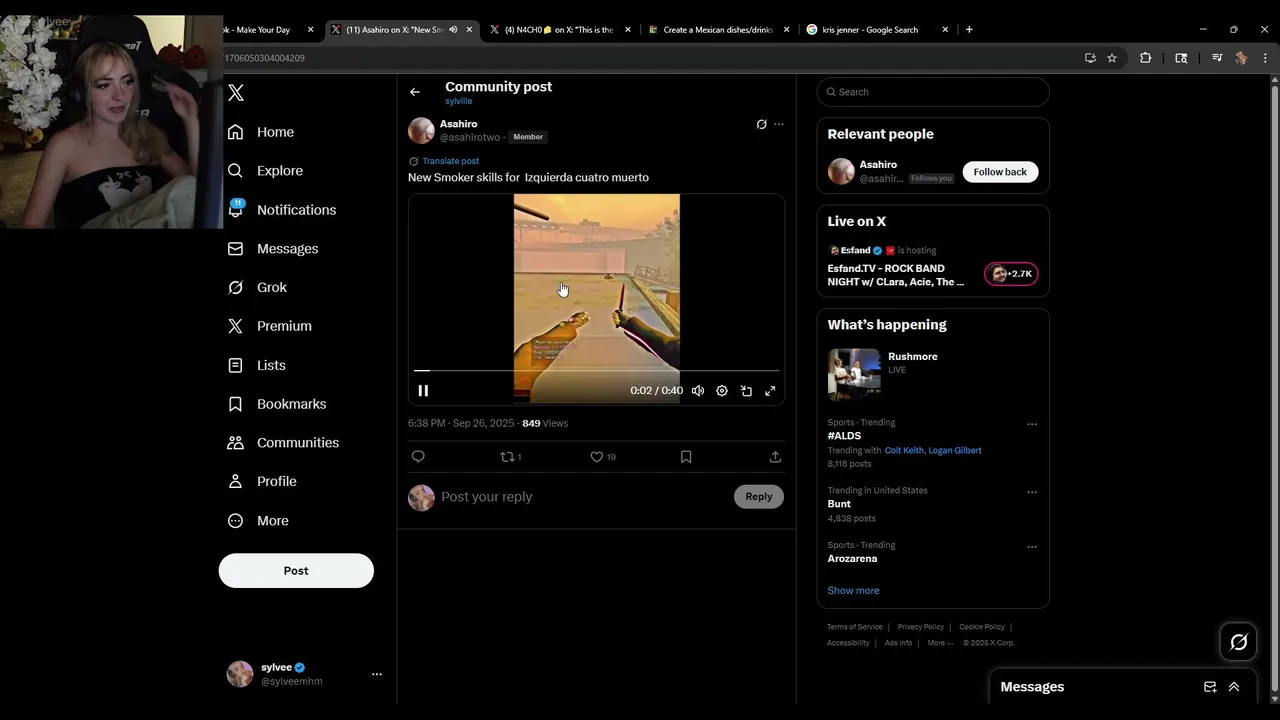Open a new browser tab

(969, 30)
